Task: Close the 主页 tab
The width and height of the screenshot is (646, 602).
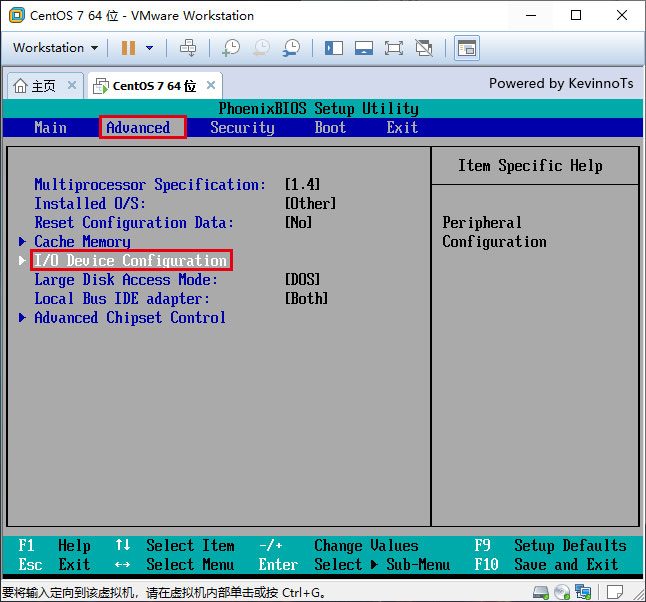Action: [x=72, y=85]
